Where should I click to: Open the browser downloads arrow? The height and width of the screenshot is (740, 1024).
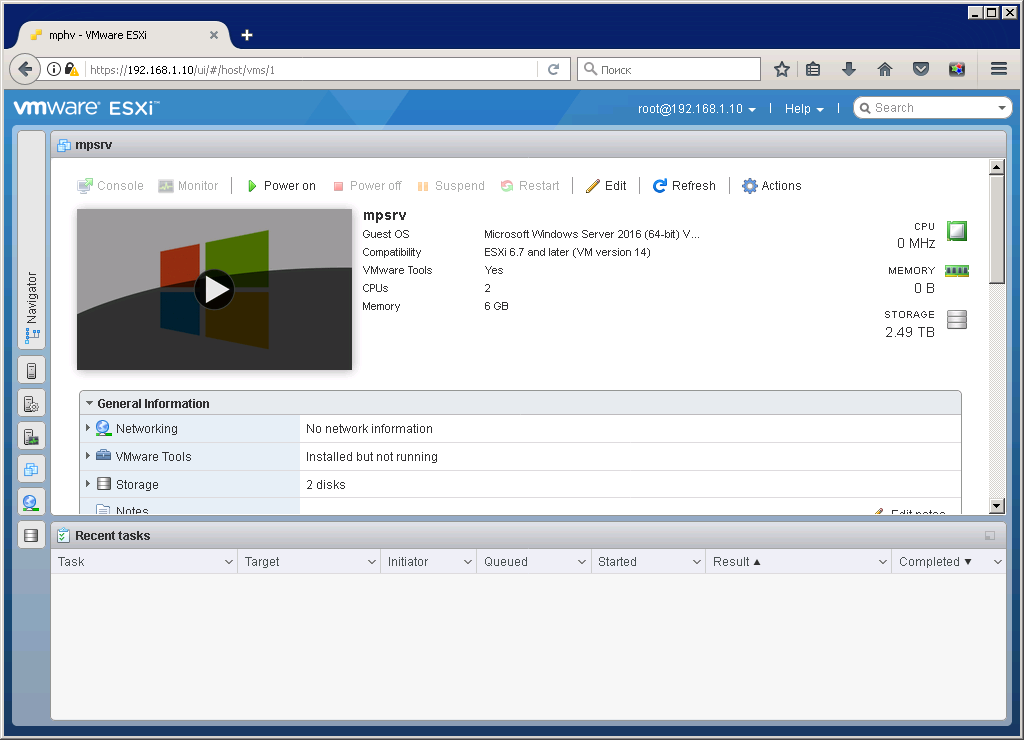(848, 69)
